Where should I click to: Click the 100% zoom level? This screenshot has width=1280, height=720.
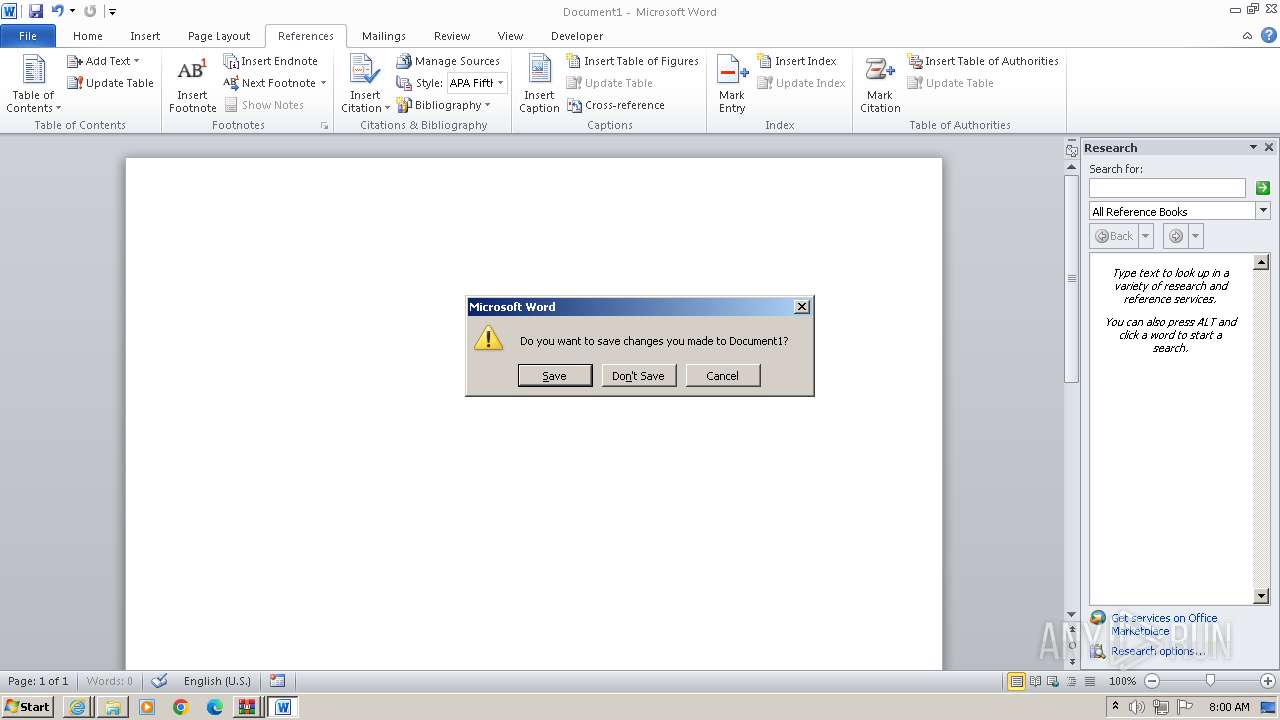point(1122,681)
